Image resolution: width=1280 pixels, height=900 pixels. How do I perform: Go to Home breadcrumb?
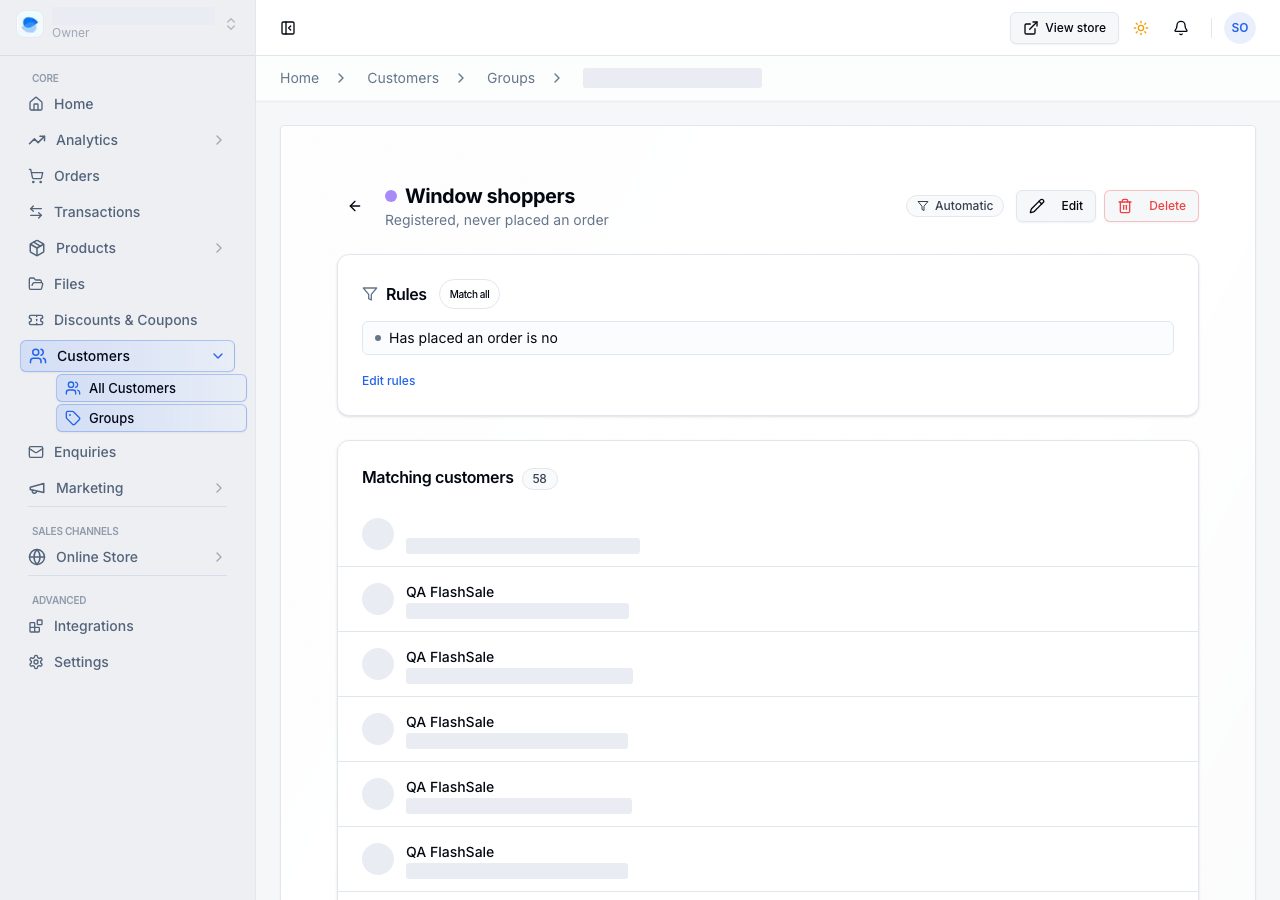click(299, 78)
